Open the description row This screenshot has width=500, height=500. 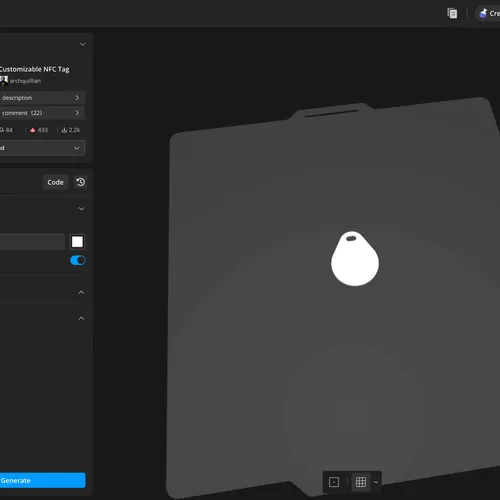(42, 98)
